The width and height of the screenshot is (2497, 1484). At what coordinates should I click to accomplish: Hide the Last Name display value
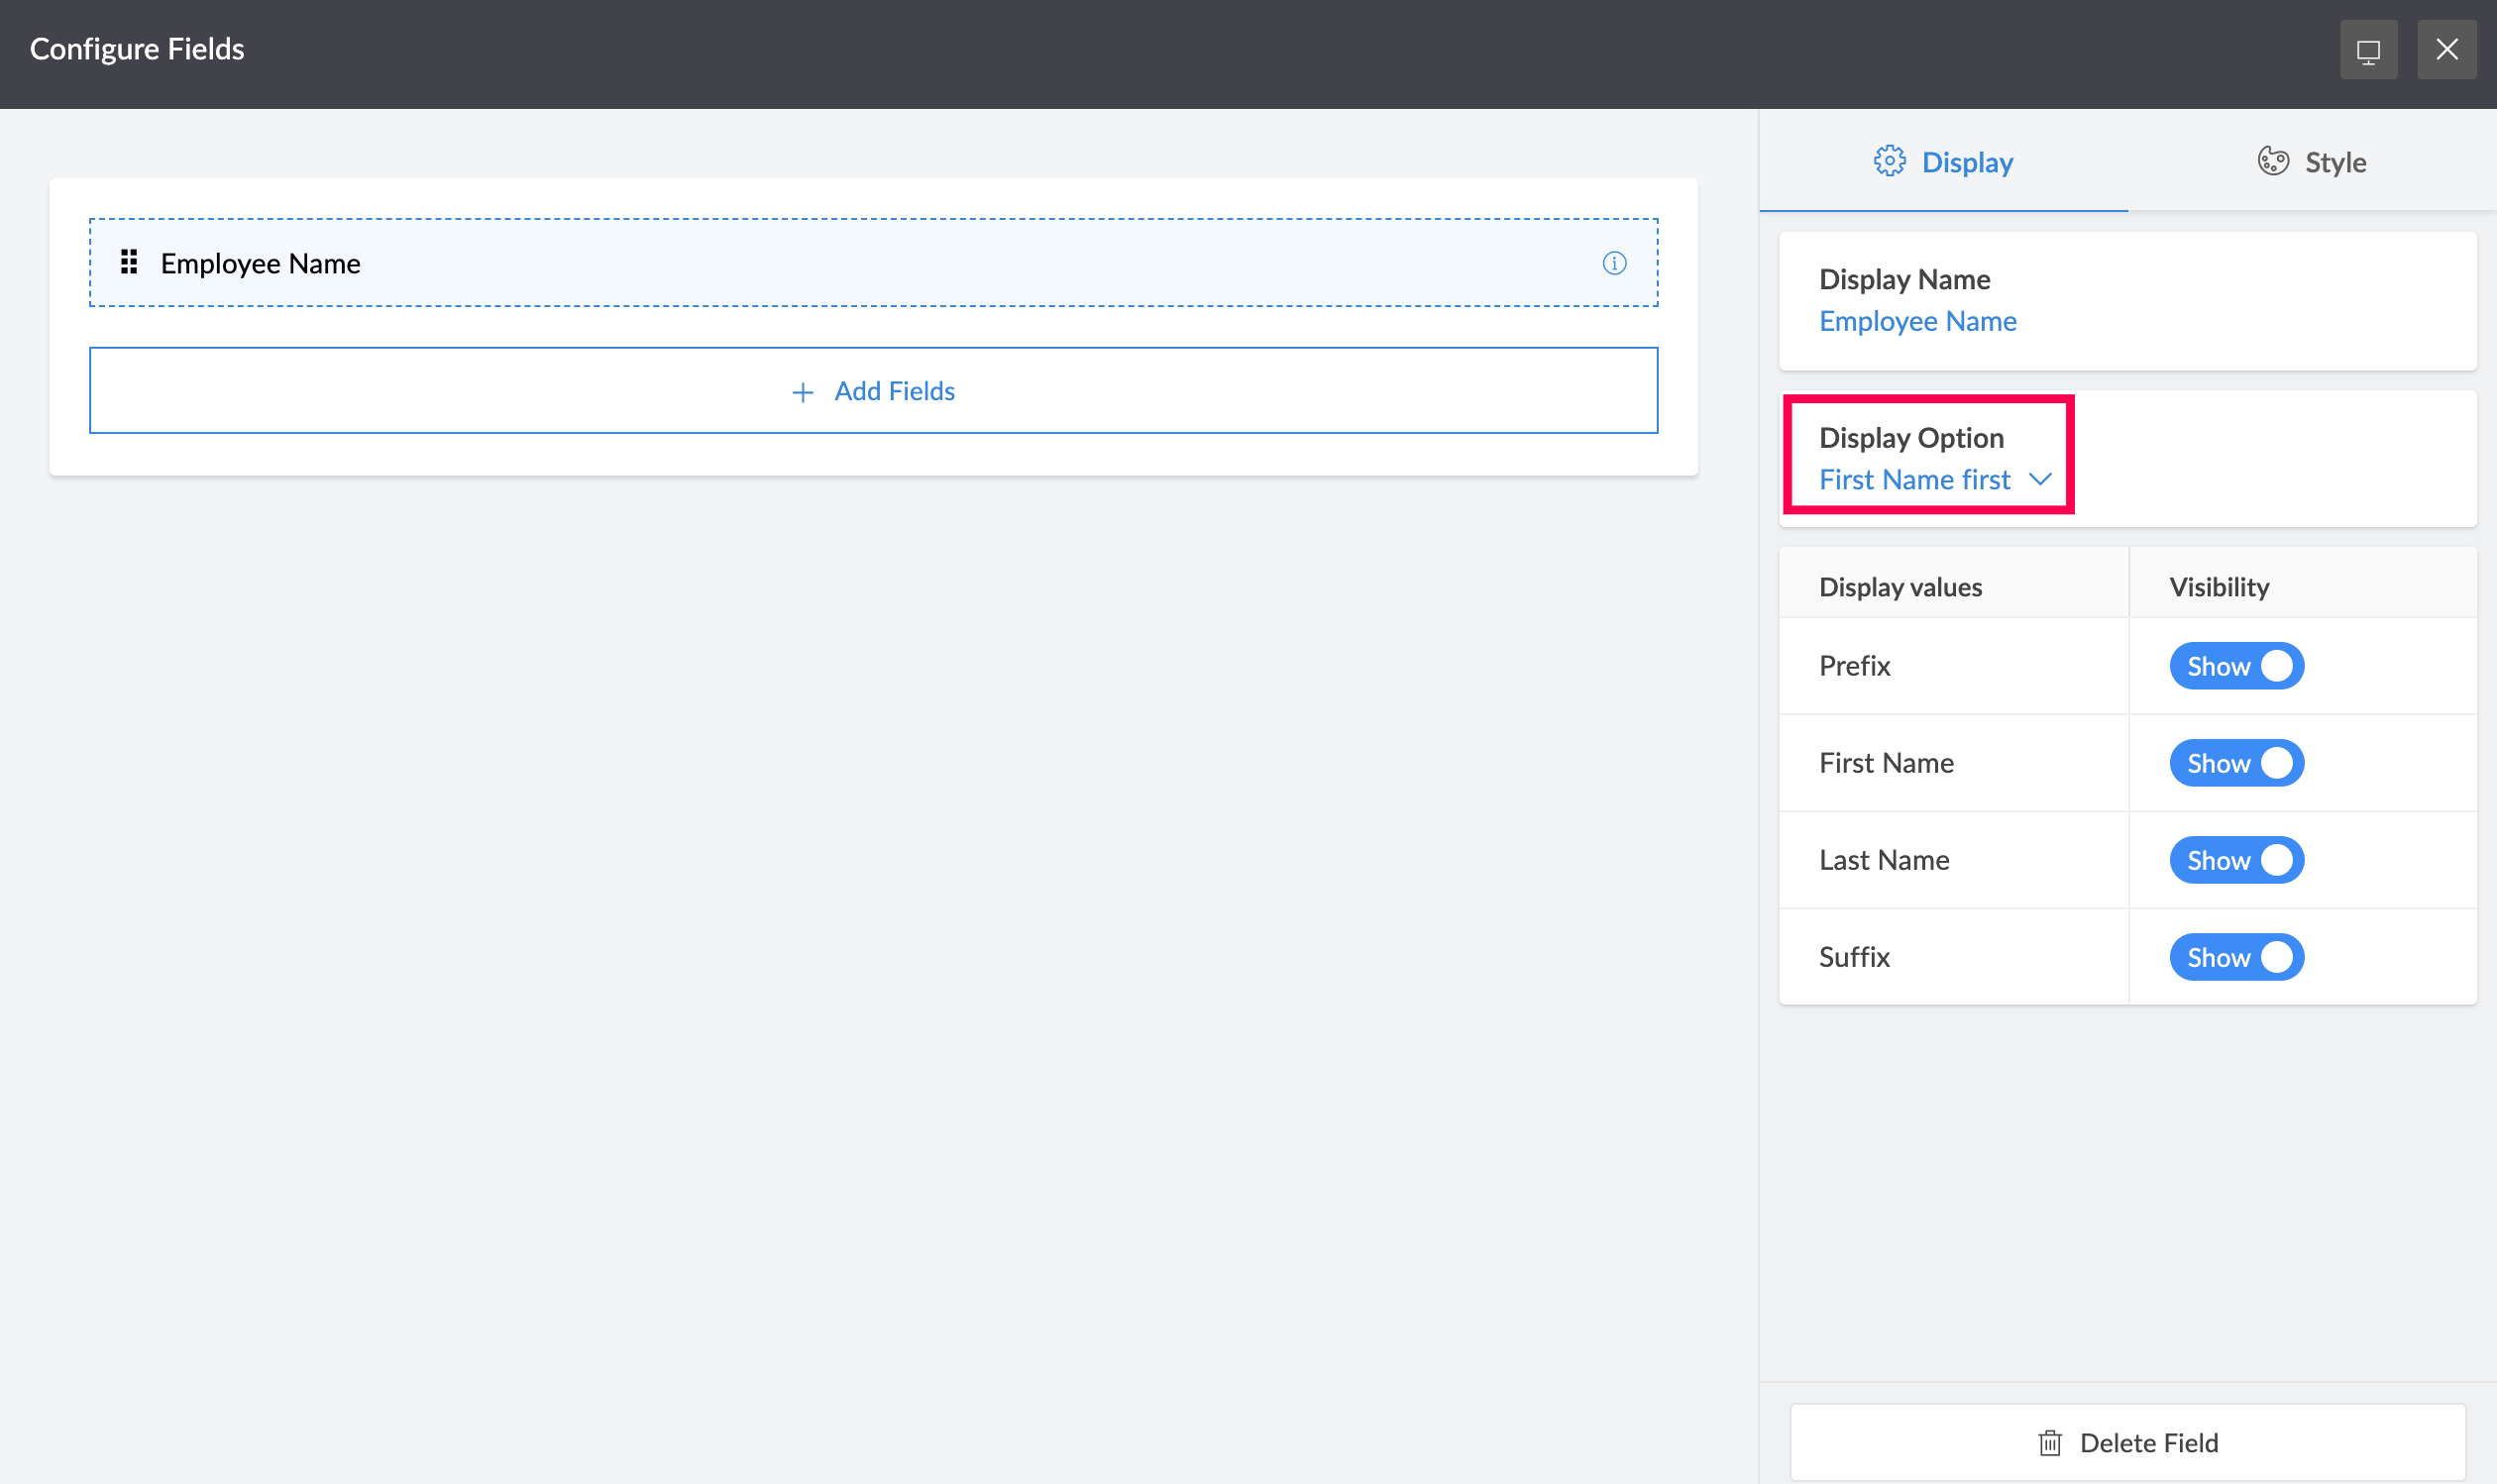pyautogui.click(x=2236, y=860)
